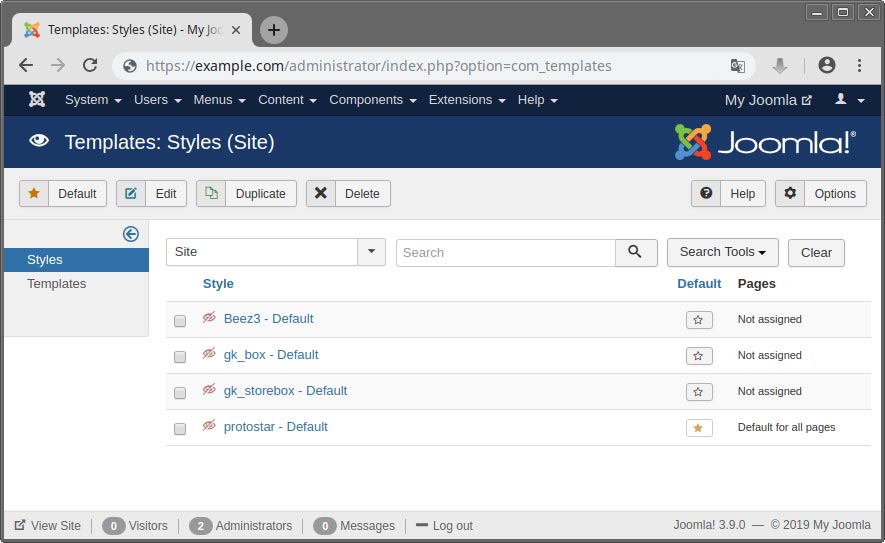
Task: Close the Templates: Styles browser tab
Action: tap(236, 30)
